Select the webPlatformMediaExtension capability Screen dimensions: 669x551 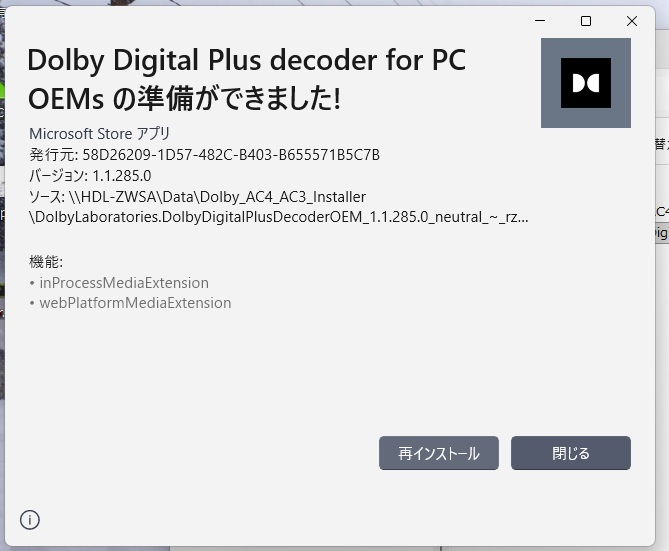[x=134, y=303]
